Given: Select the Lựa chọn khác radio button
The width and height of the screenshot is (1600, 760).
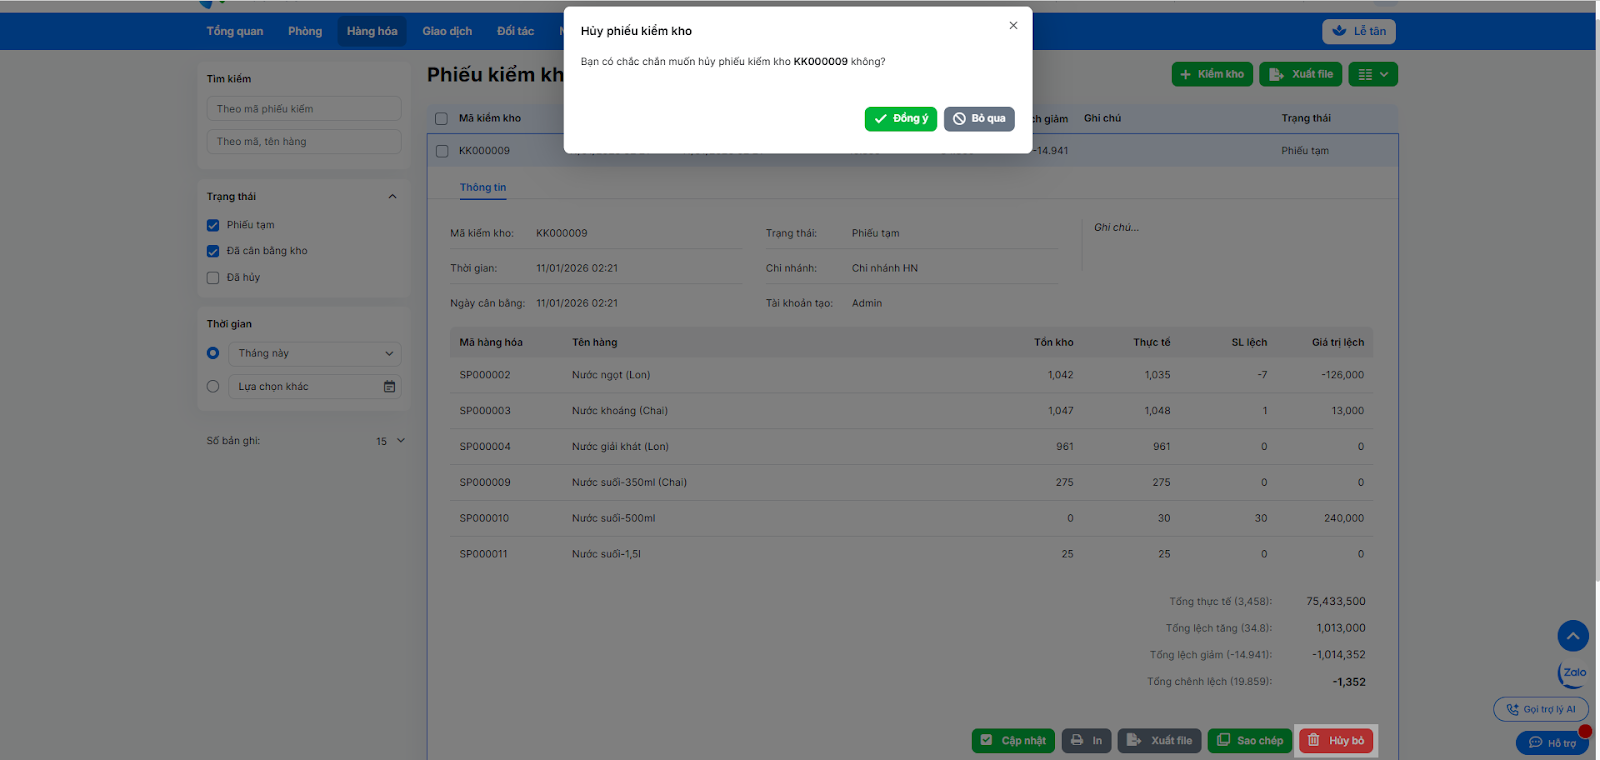Looking at the screenshot, I should pyautogui.click(x=213, y=387).
